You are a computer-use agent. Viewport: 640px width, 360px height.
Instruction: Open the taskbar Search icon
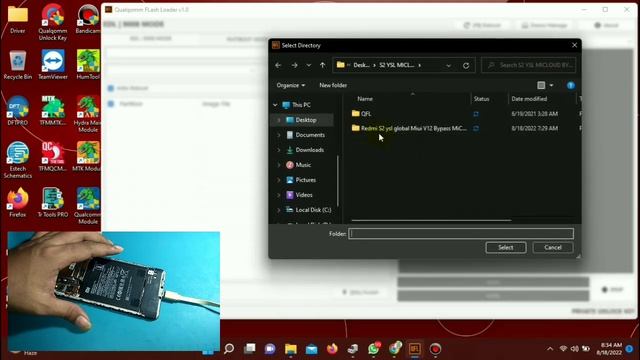229,349
